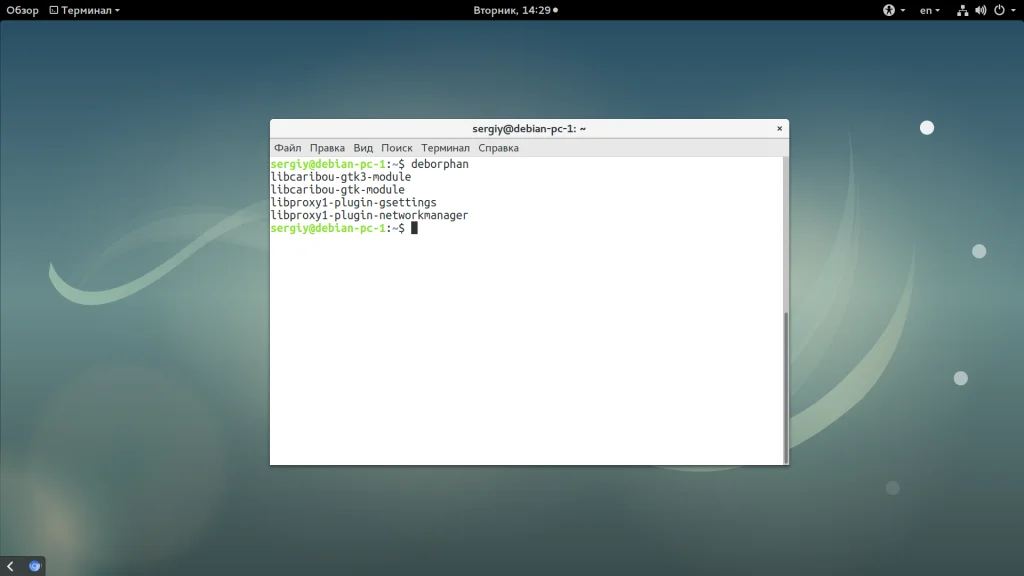The width and height of the screenshot is (1024, 576).
Task: Click the blue tray app icon
Action: click(x=34, y=566)
